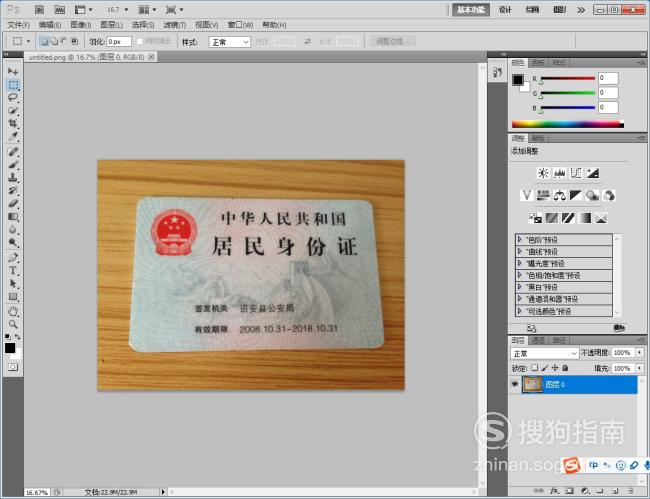Open the 文件(F) menu
The width and height of the screenshot is (650, 499).
coord(19,25)
